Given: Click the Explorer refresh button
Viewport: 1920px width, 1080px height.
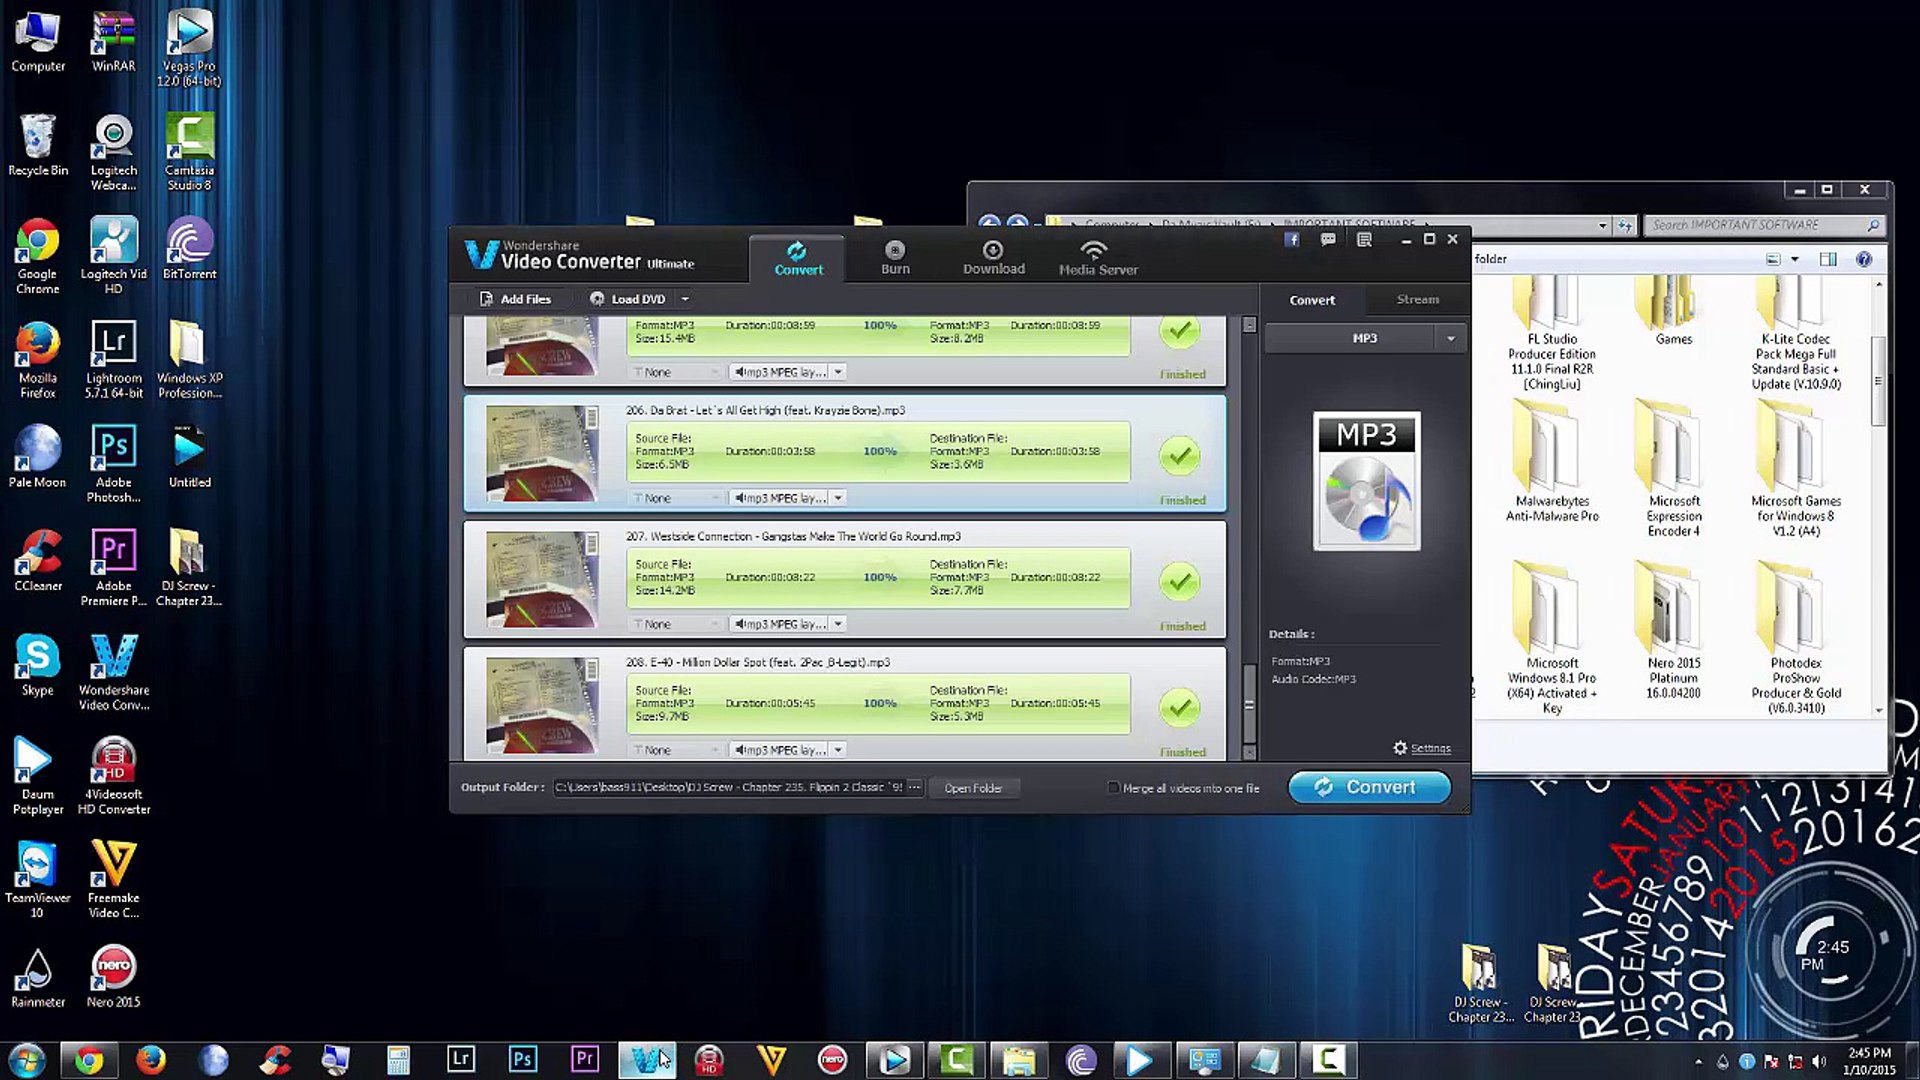Looking at the screenshot, I should point(1625,225).
